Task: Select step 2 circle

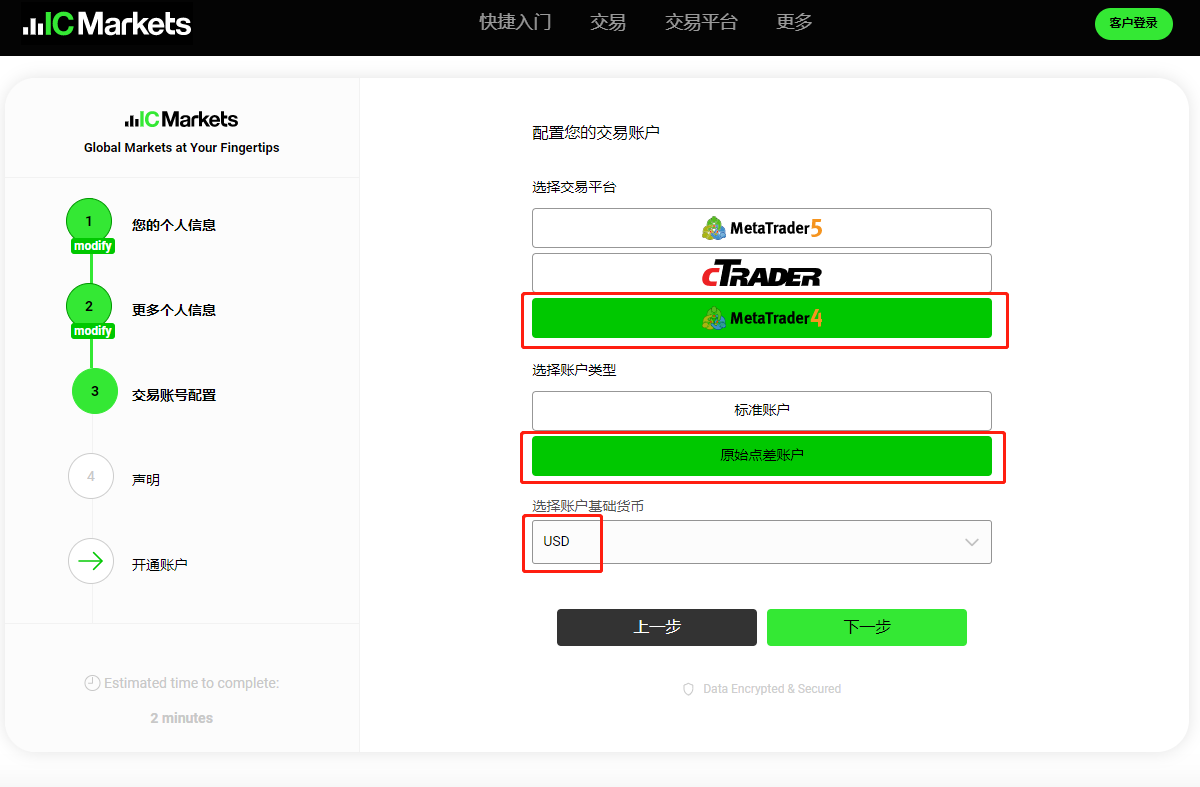Action: click(89, 306)
